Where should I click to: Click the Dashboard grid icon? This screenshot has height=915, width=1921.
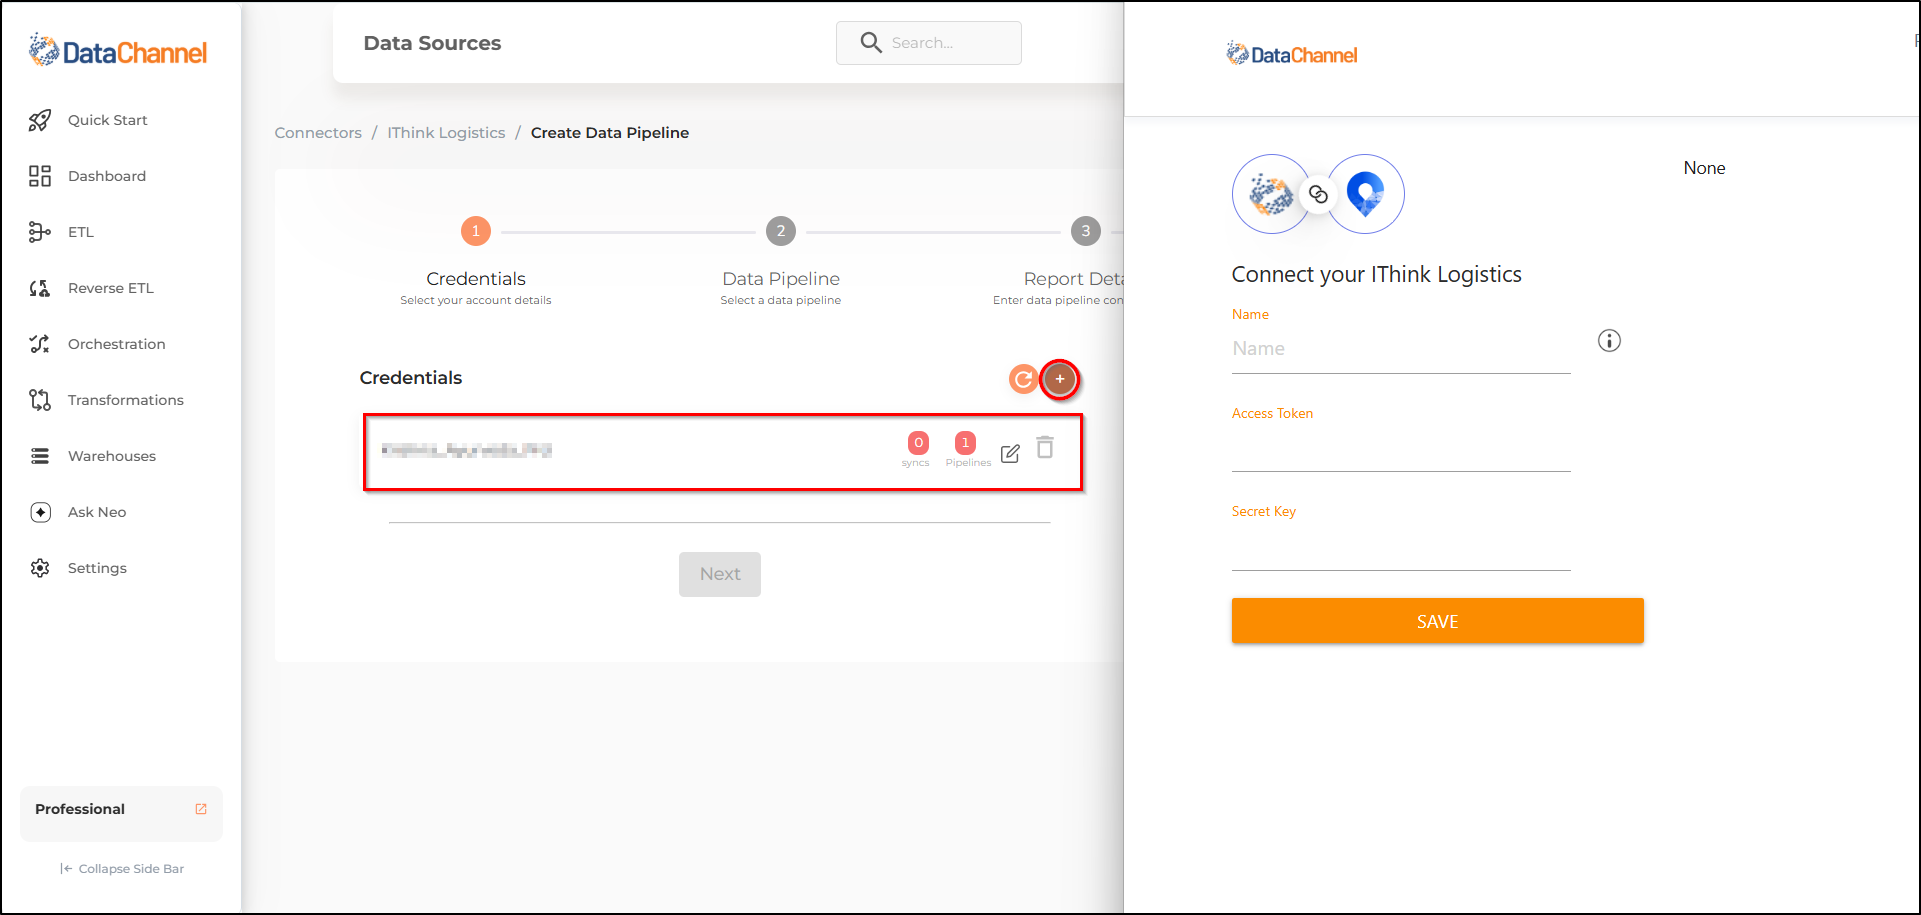(x=40, y=176)
